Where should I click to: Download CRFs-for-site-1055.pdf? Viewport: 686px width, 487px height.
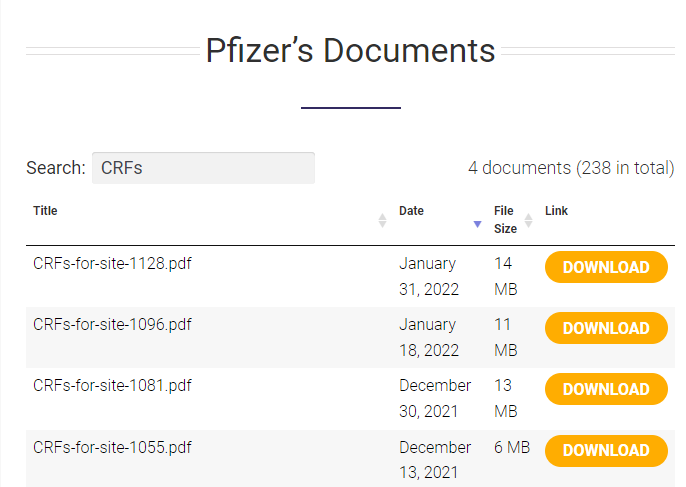606,451
